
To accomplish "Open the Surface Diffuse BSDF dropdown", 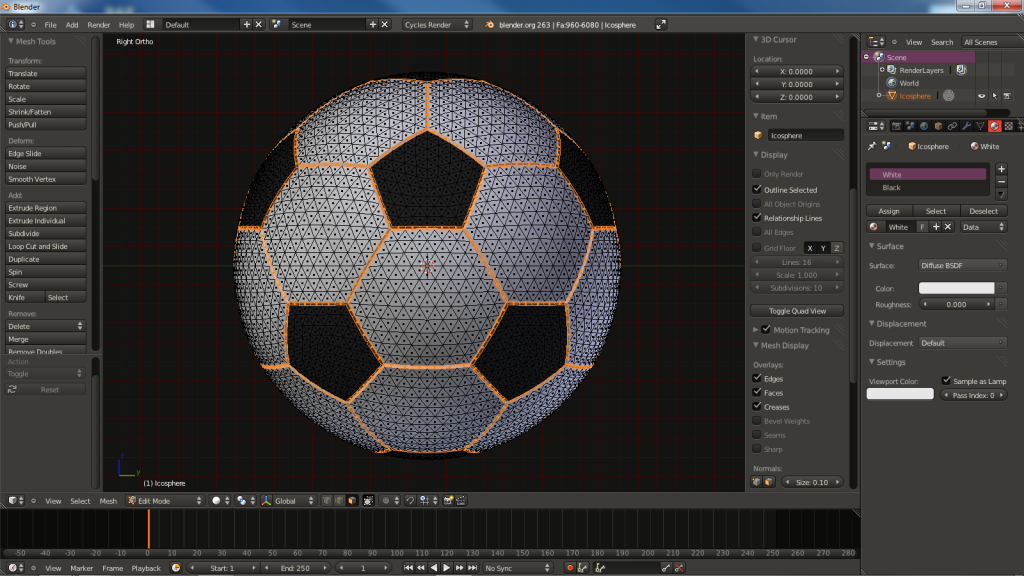I will [962, 265].
